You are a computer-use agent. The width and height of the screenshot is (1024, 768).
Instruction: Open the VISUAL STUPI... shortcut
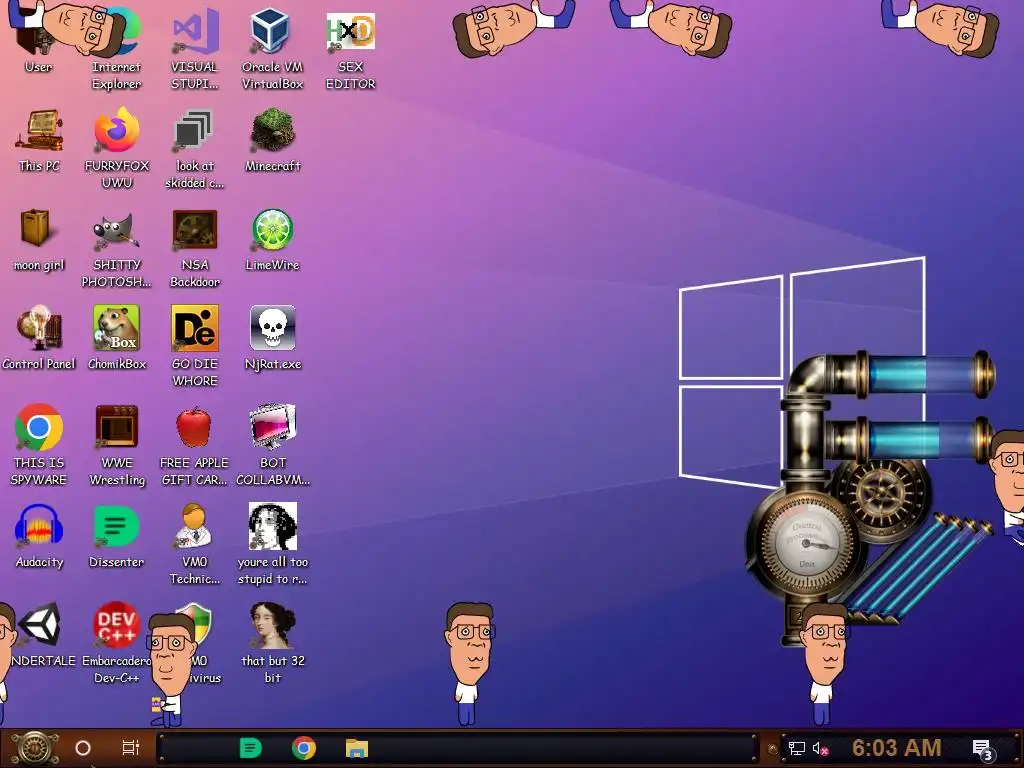pos(195,47)
